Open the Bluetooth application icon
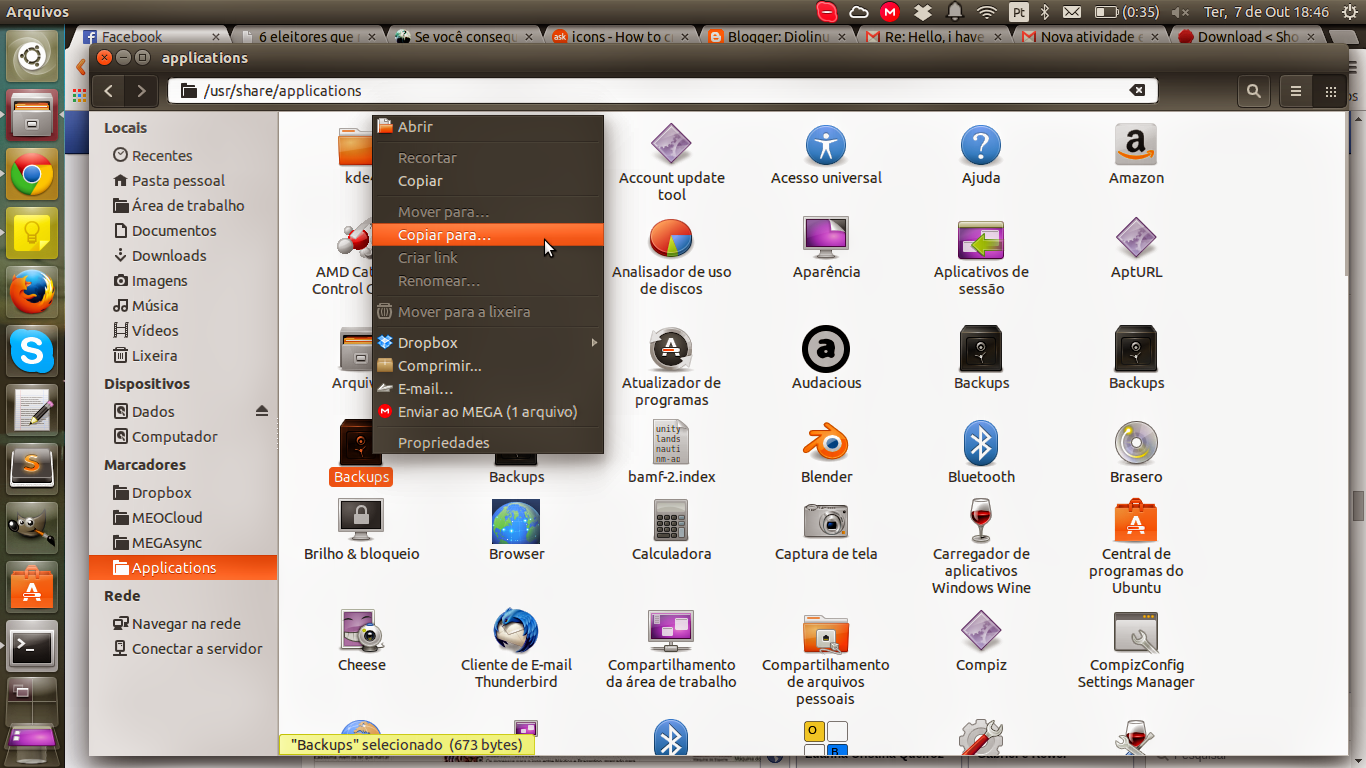The width and height of the screenshot is (1366, 768). click(x=981, y=443)
